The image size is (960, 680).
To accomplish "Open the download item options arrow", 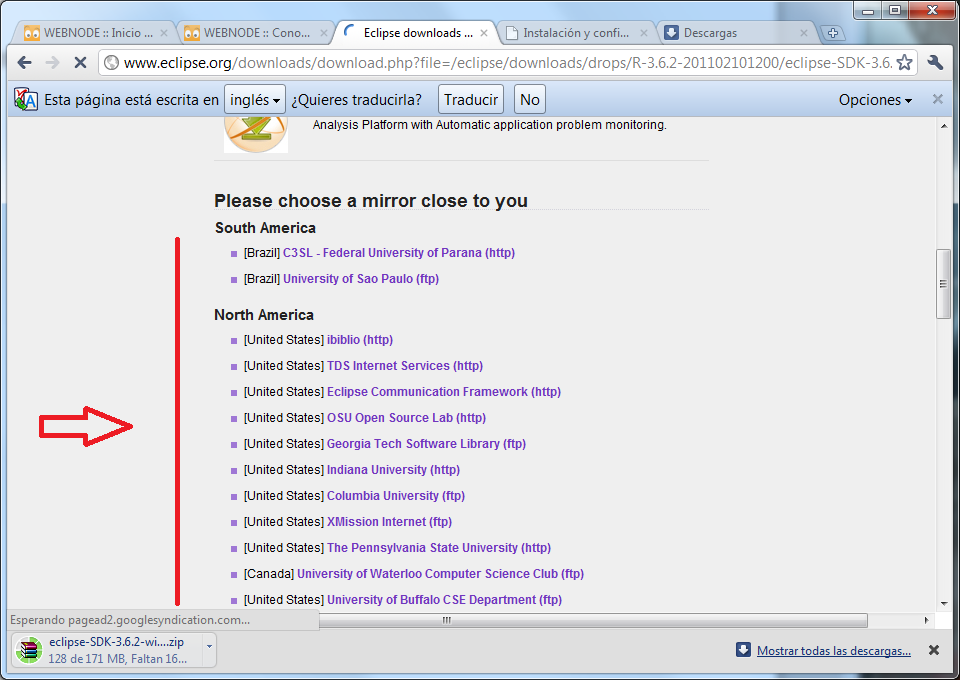I will pos(209,646).
